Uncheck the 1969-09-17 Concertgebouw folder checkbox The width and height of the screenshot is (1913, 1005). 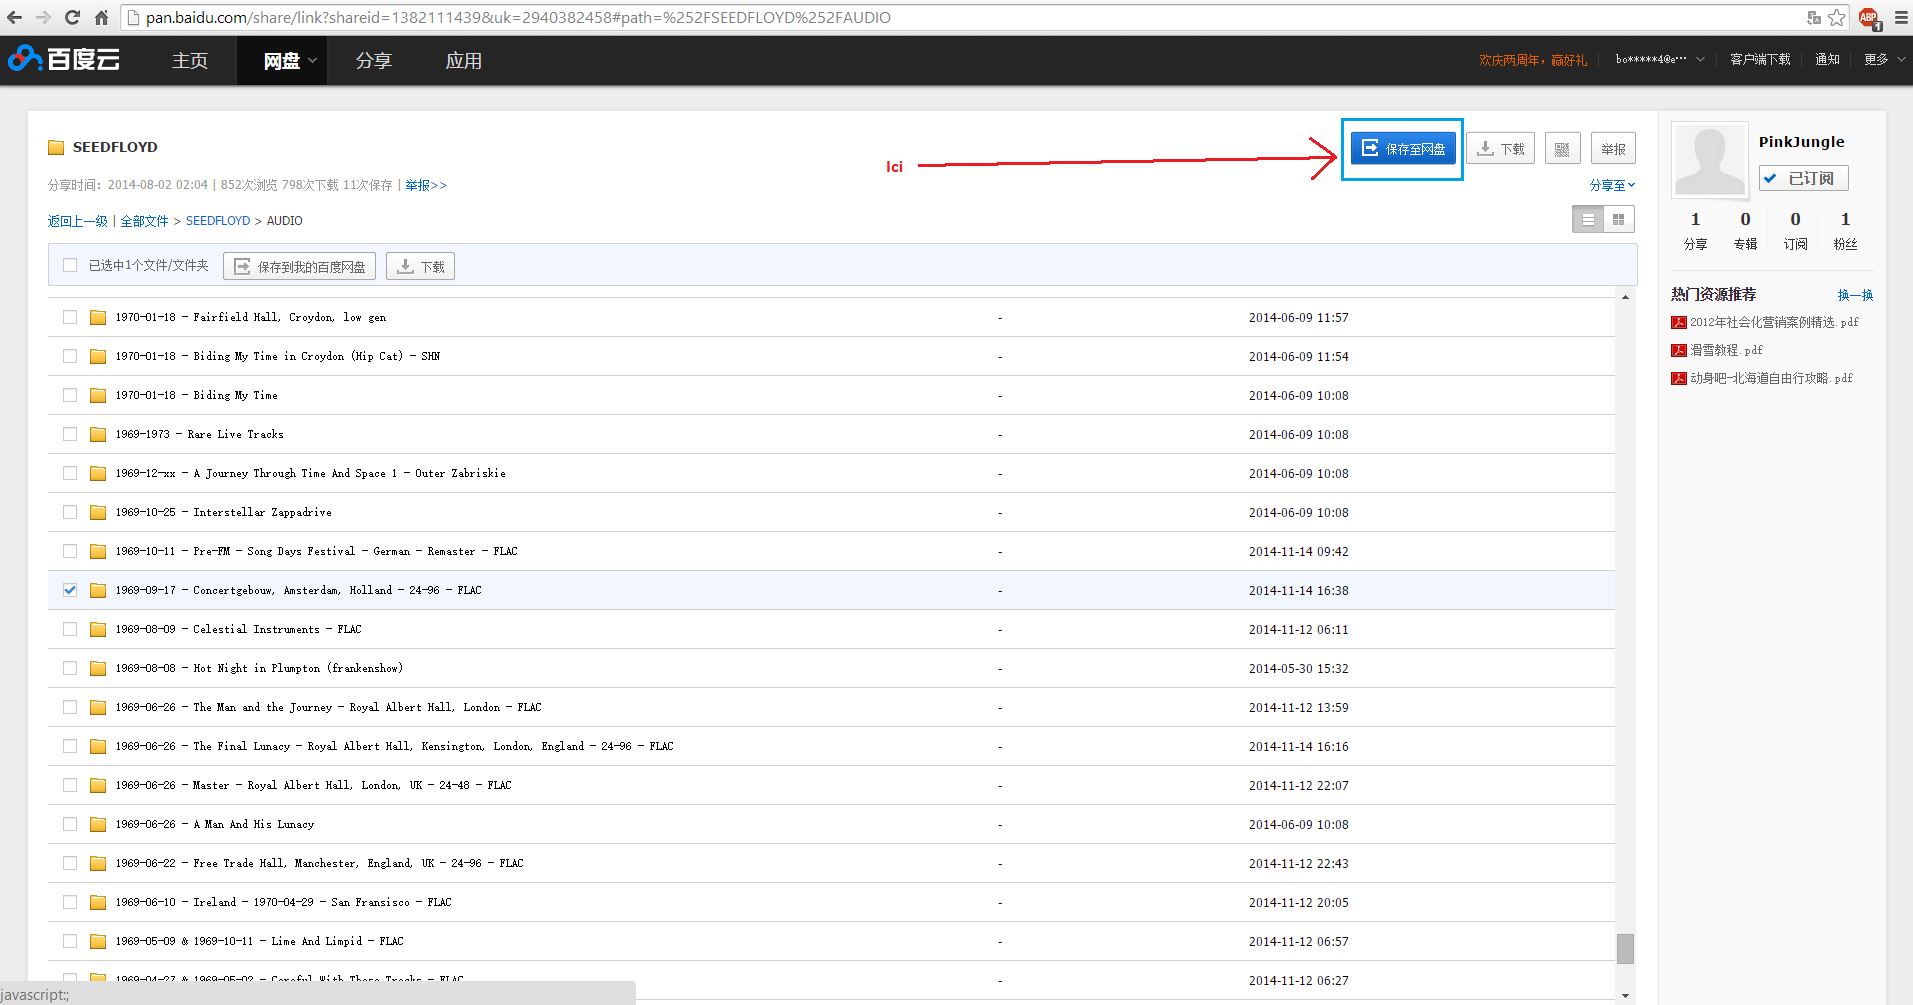[70, 590]
